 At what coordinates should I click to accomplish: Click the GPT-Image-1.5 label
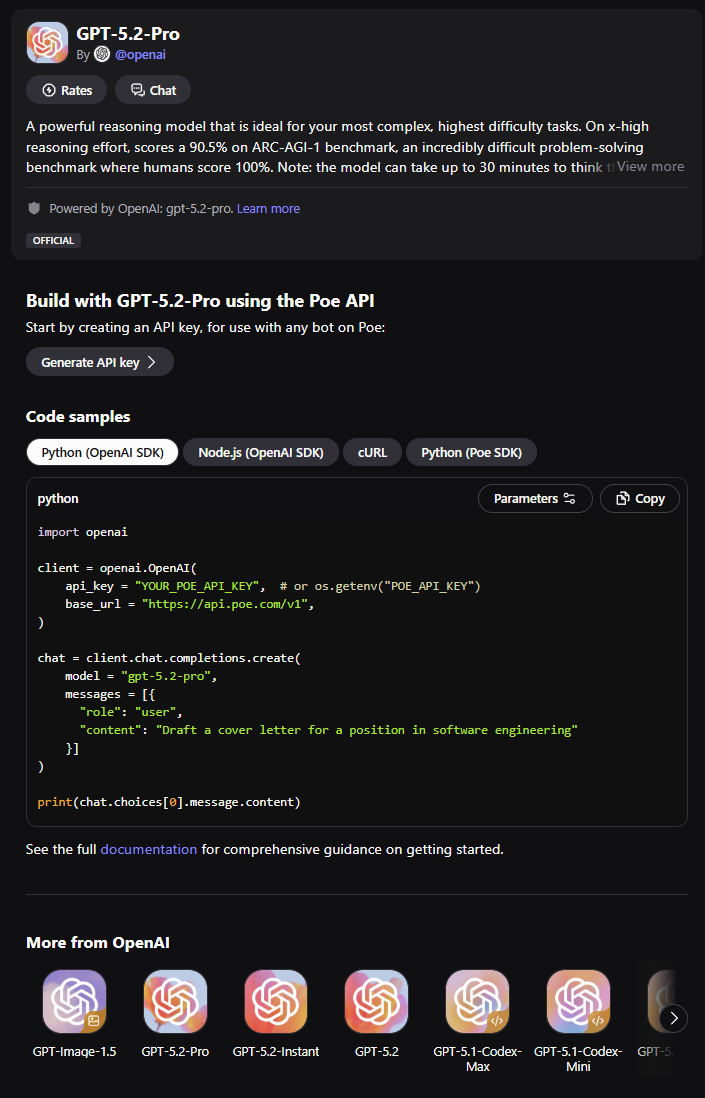click(x=74, y=1051)
